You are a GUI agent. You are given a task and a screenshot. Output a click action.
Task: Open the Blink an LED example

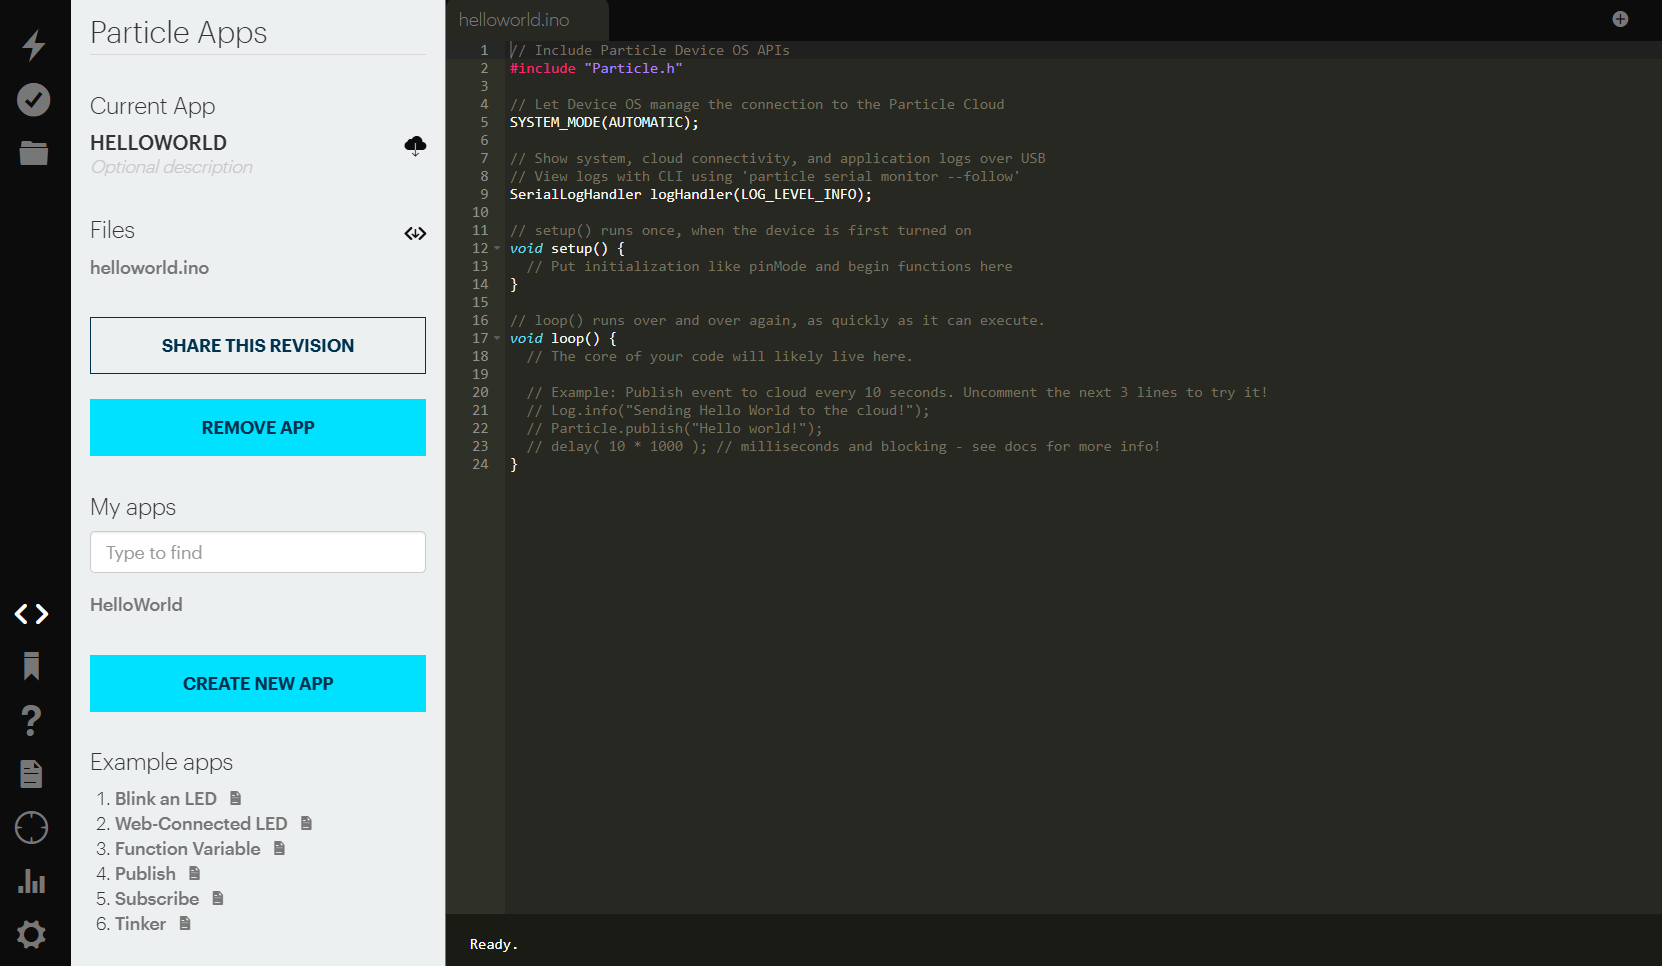point(165,798)
